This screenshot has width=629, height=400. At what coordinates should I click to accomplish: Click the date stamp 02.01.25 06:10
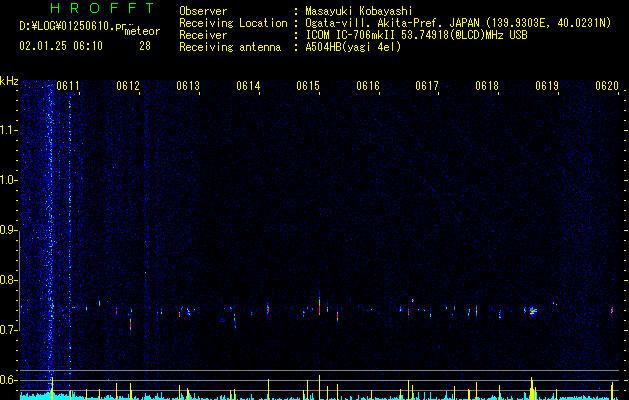pyautogui.click(x=61, y=46)
